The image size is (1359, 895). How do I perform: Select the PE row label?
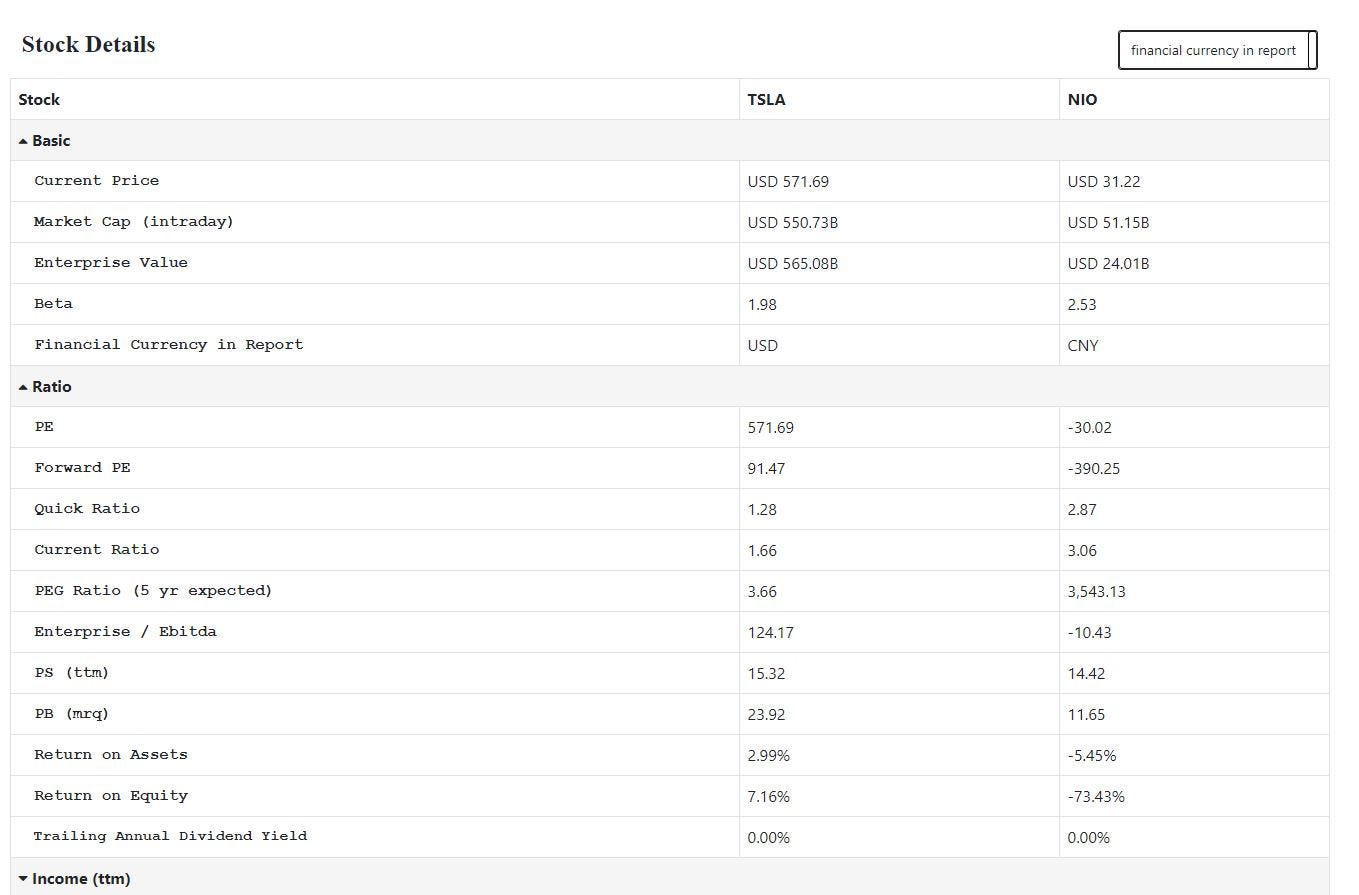(44, 427)
